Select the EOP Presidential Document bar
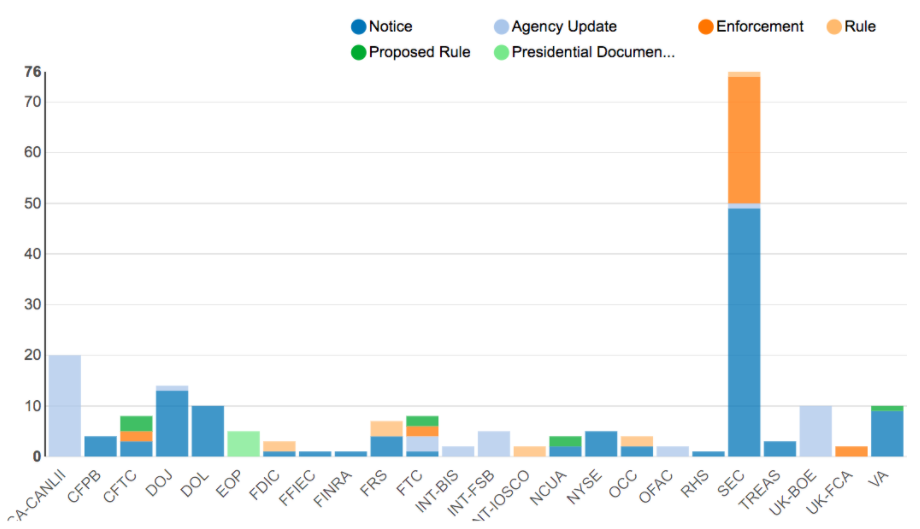The width and height of the screenshot is (920, 529). coord(243,444)
